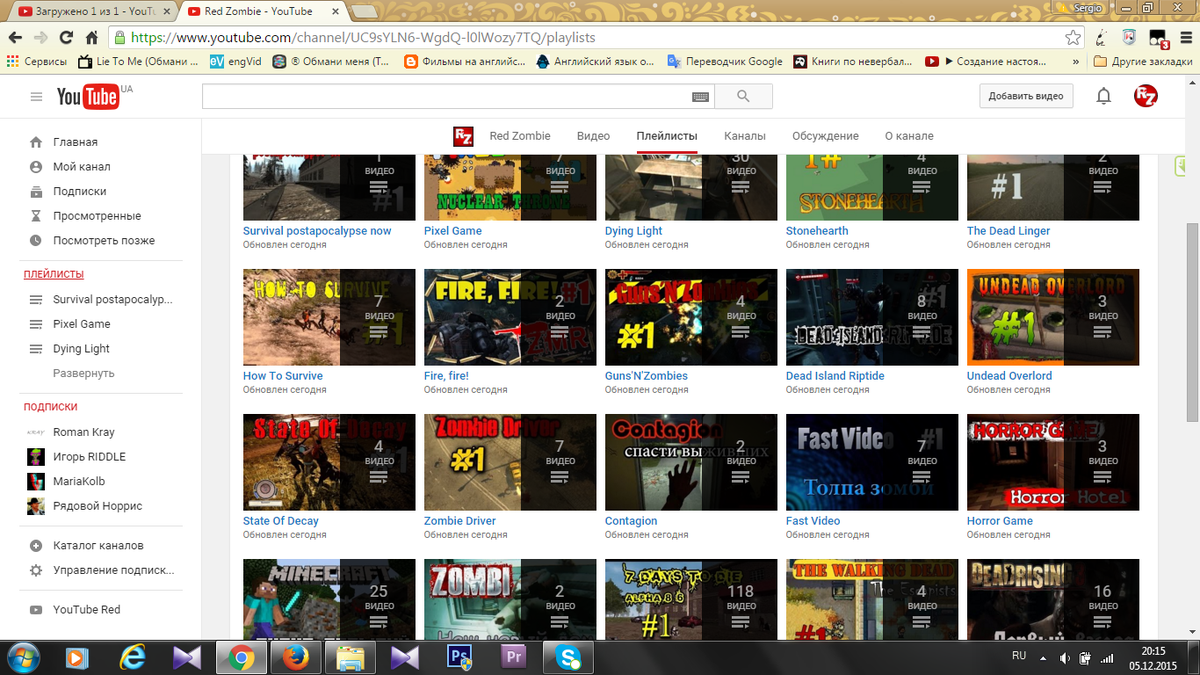Open the Подписки sidebar link

[x=80, y=191]
